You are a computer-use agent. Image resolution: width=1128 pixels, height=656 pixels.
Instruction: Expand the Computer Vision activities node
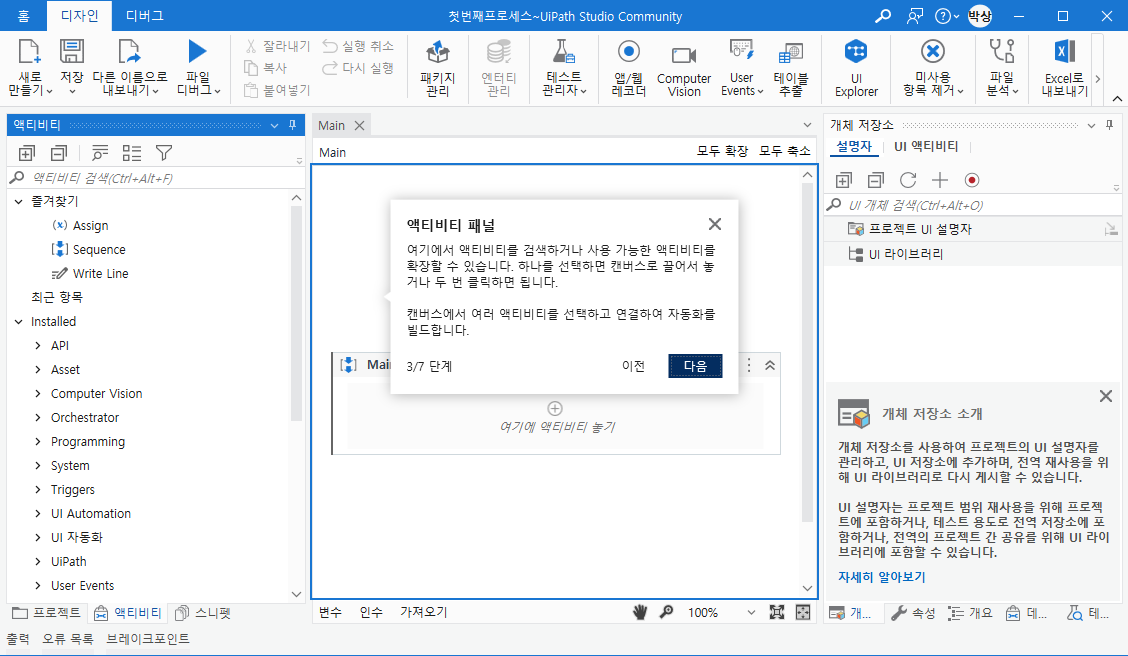coord(38,393)
